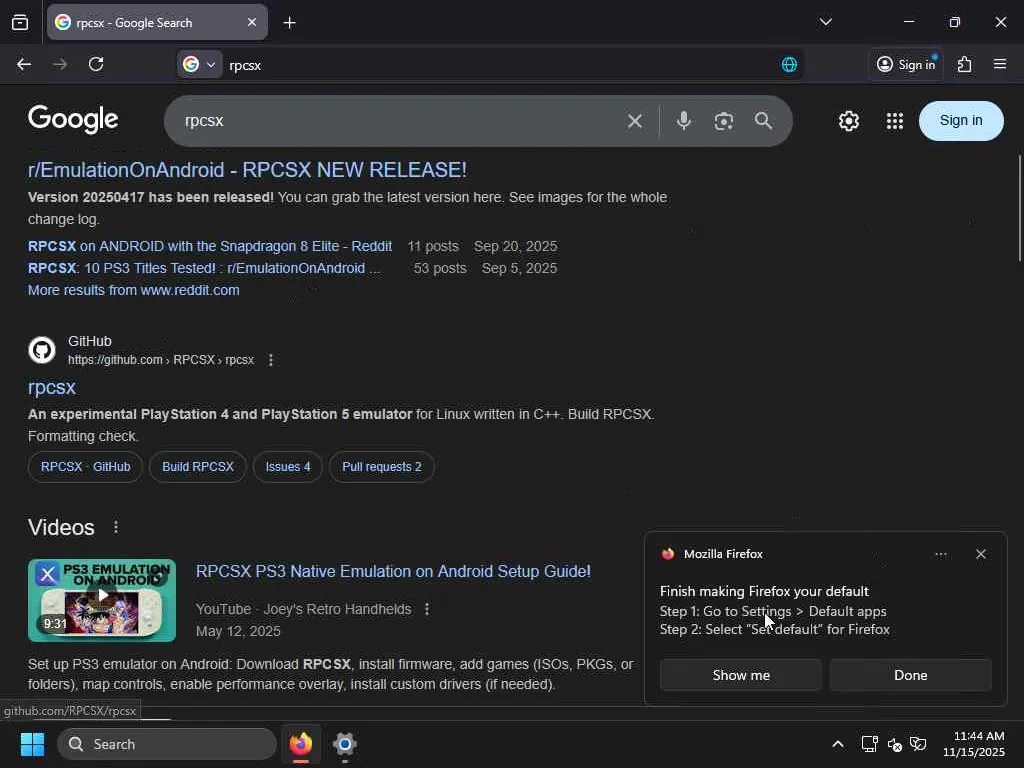Clear the Google search query
The width and height of the screenshot is (1024, 768).
[635, 121]
